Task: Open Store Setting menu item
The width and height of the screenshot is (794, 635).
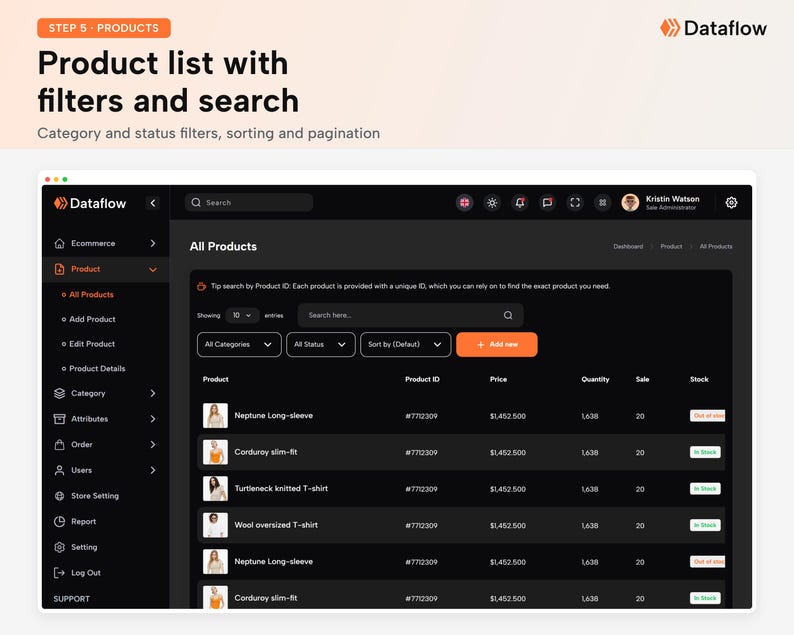Action: click(95, 496)
